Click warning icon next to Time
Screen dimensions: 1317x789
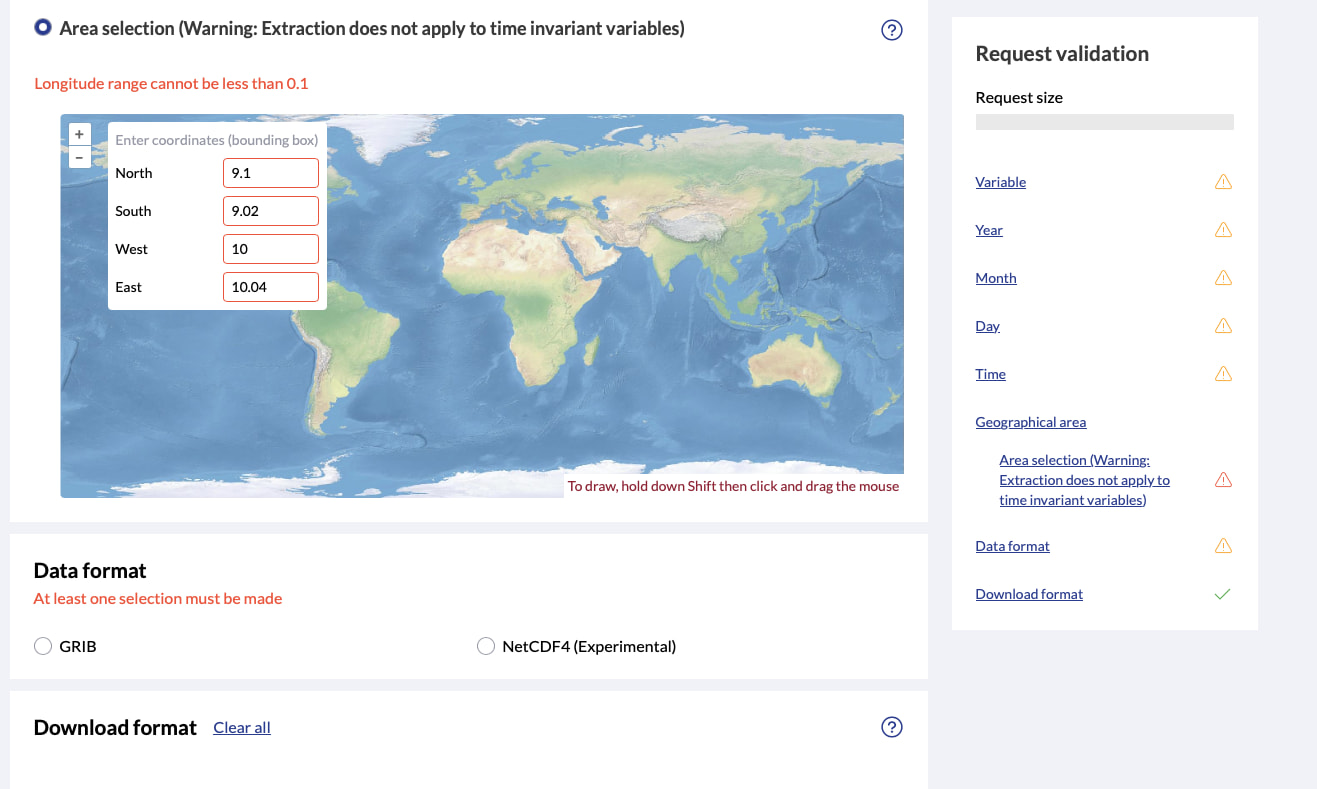(1223, 374)
